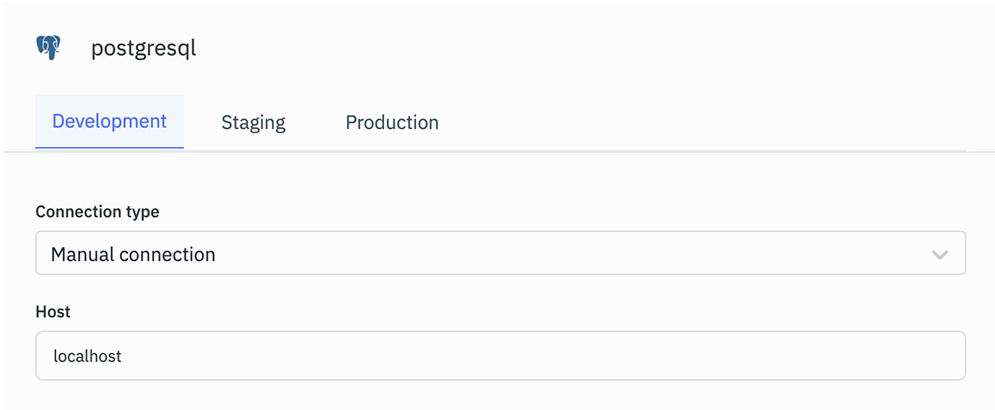Open the Development environment tab
Viewport: 995px width, 410px height.
point(109,122)
